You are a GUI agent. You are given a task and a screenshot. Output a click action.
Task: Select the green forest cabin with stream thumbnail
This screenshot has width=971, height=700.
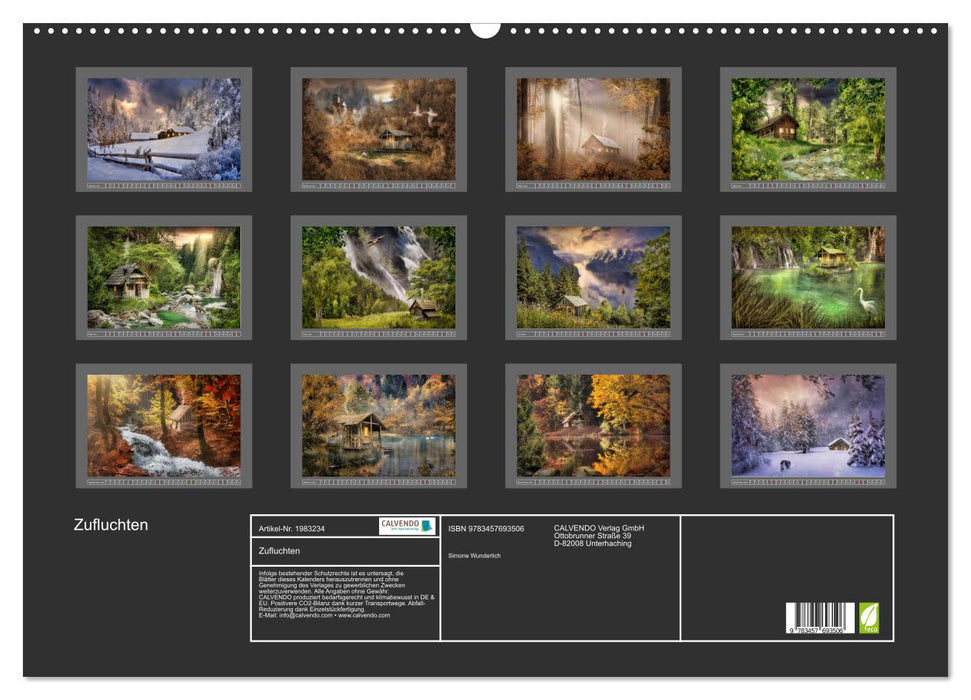tap(807, 129)
